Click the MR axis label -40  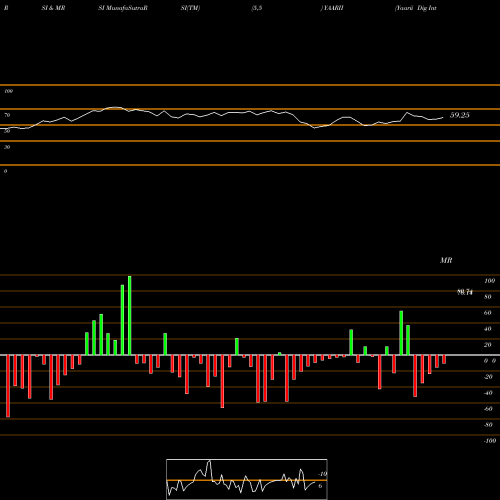pos(488,393)
